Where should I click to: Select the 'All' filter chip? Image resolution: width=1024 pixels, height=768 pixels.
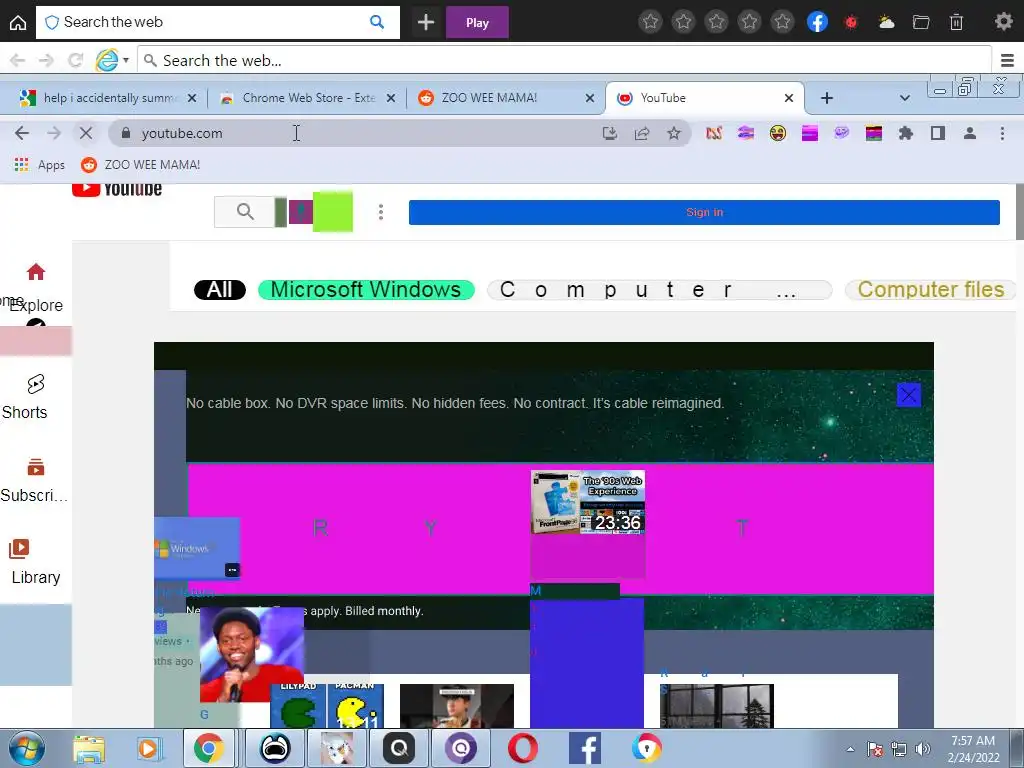tap(220, 290)
